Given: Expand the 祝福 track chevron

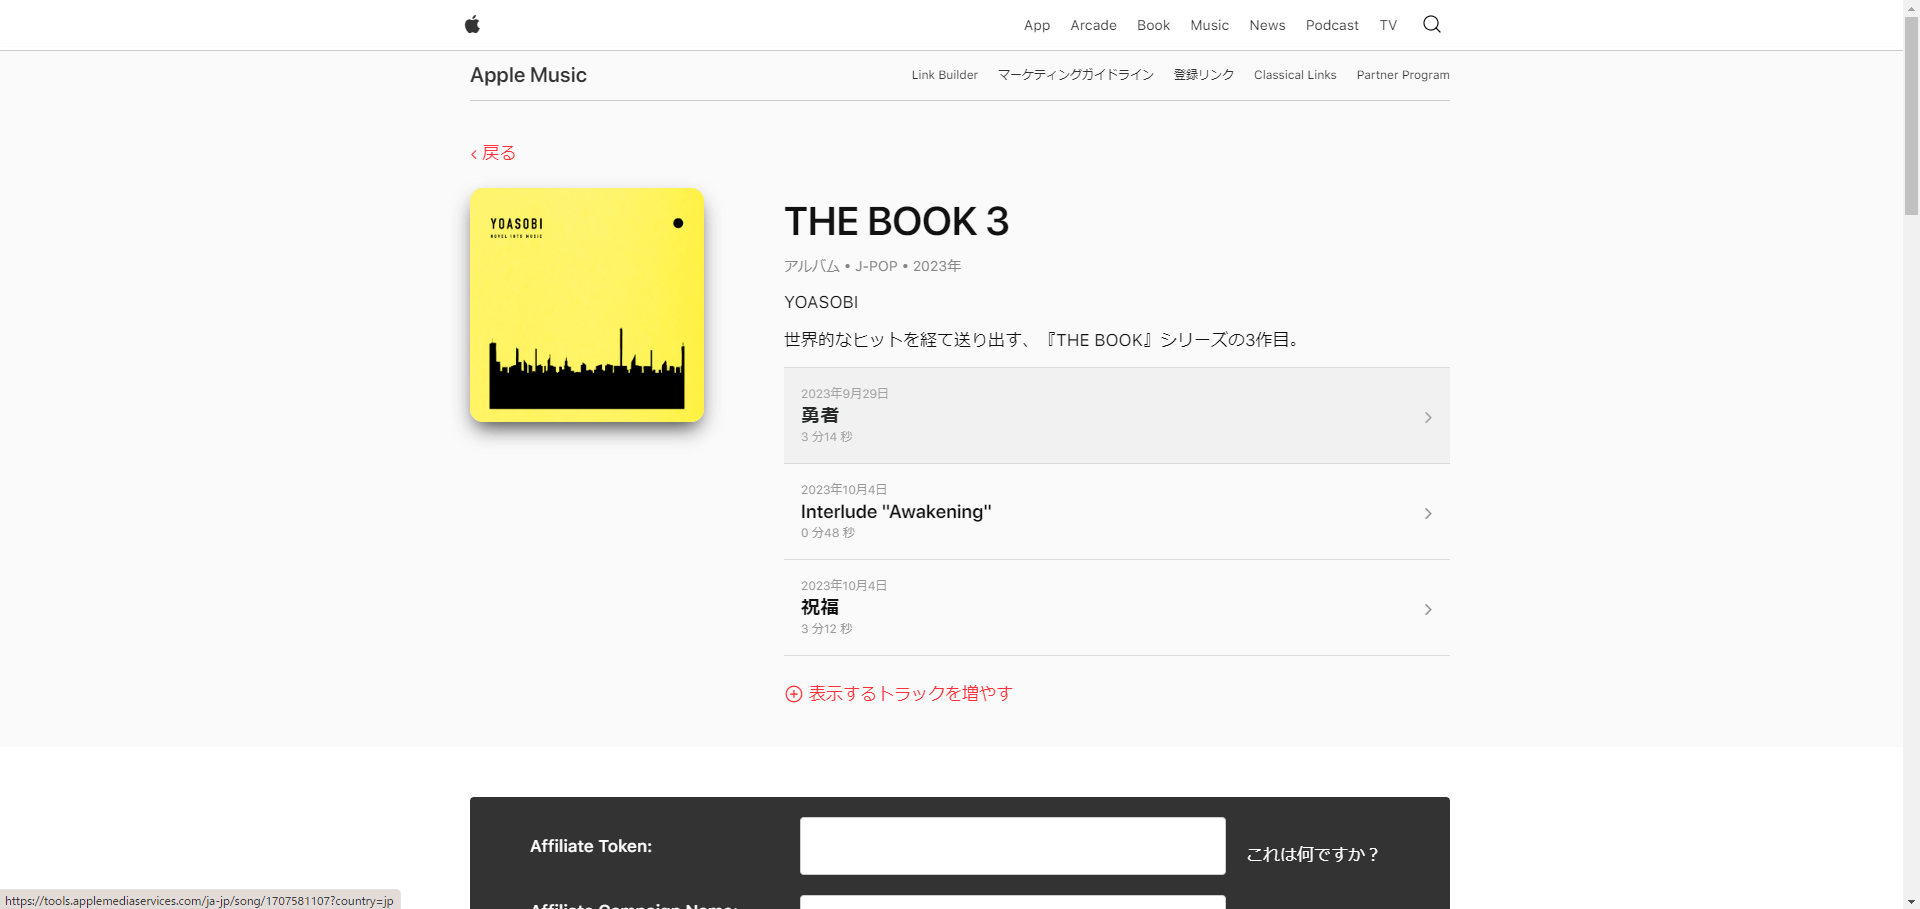Looking at the screenshot, I should [x=1428, y=610].
